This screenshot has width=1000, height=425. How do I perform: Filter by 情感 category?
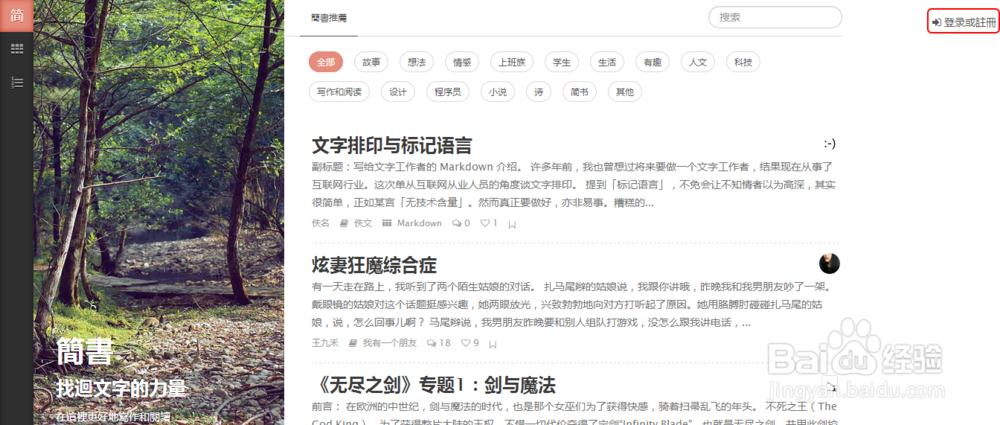pyautogui.click(x=462, y=62)
